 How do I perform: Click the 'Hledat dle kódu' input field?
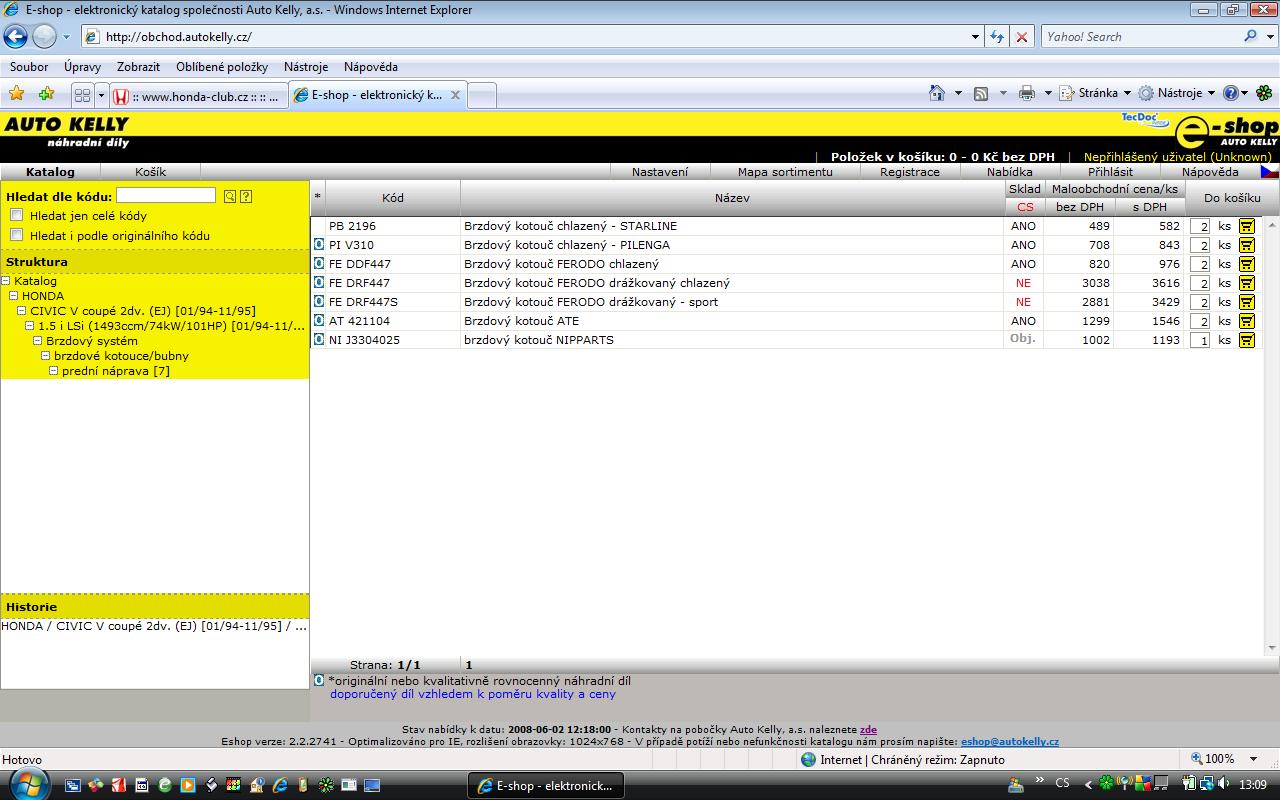pyautogui.click(x=166, y=196)
